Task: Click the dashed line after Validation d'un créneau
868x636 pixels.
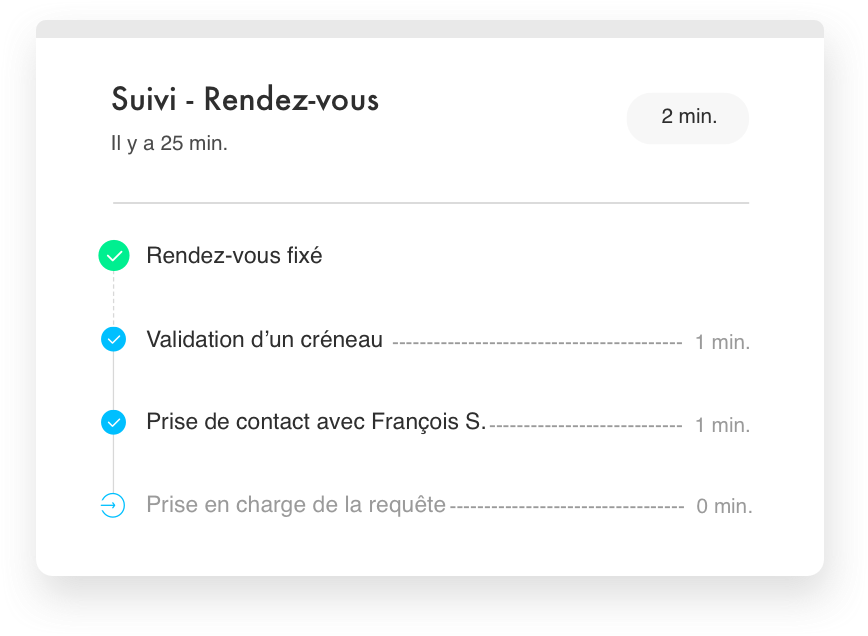Action: pyautogui.click(x=538, y=344)
